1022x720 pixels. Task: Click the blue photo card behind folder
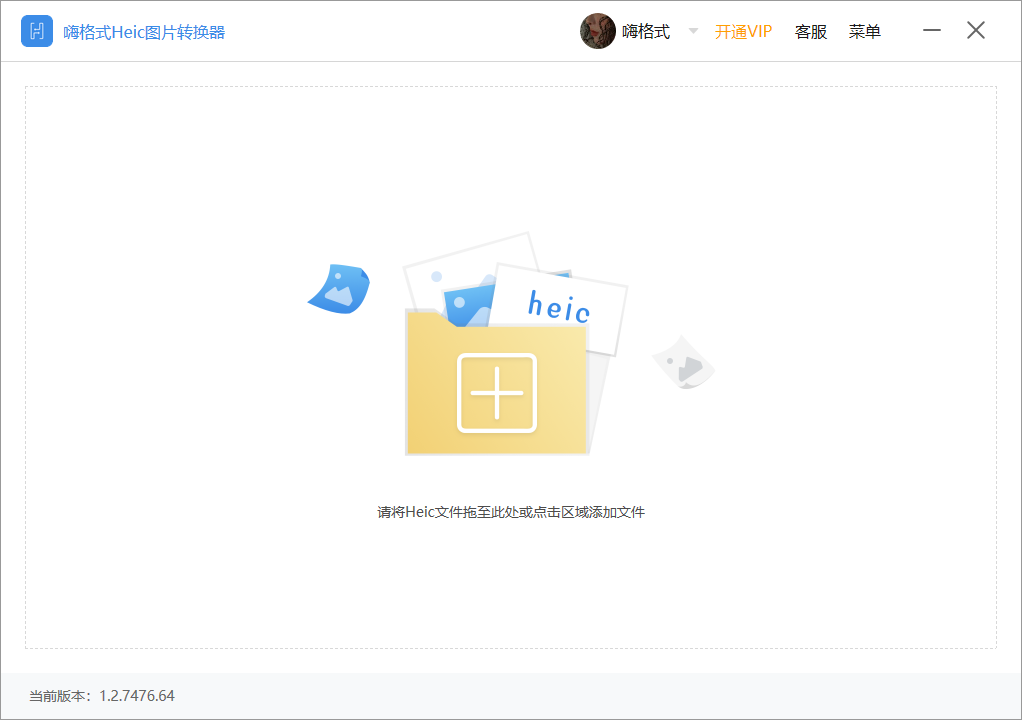point(465,302)
